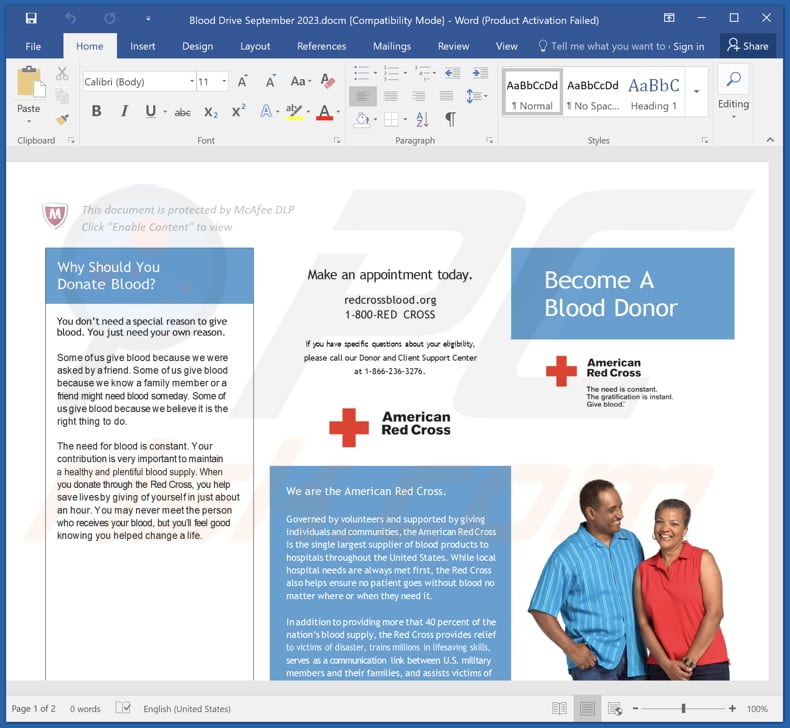Click the Undo arrow icon

[71, 19]
